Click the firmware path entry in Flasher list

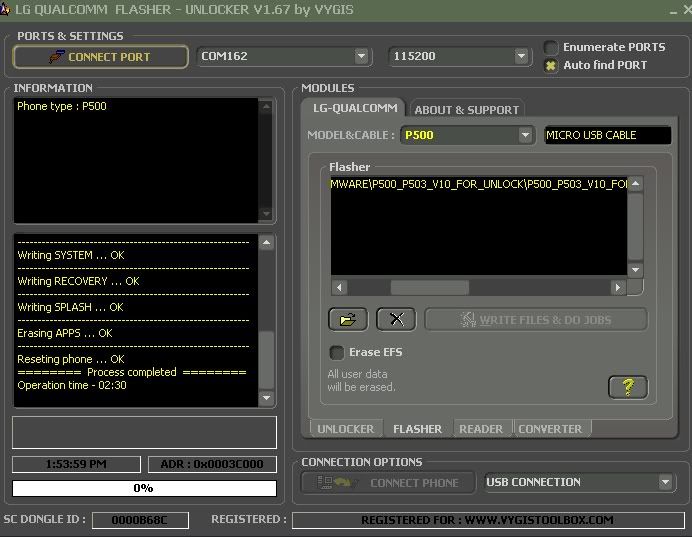coord(479,184)
